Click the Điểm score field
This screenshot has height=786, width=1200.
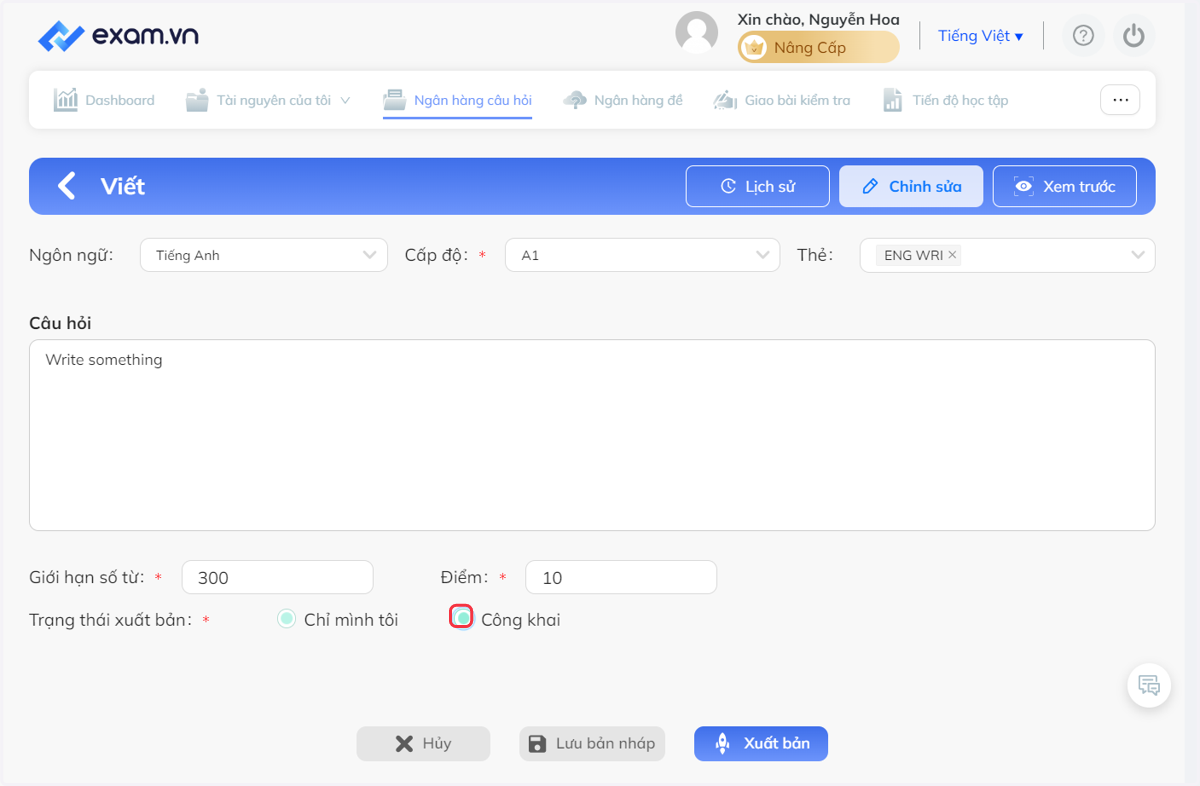(x=621, y=577)
